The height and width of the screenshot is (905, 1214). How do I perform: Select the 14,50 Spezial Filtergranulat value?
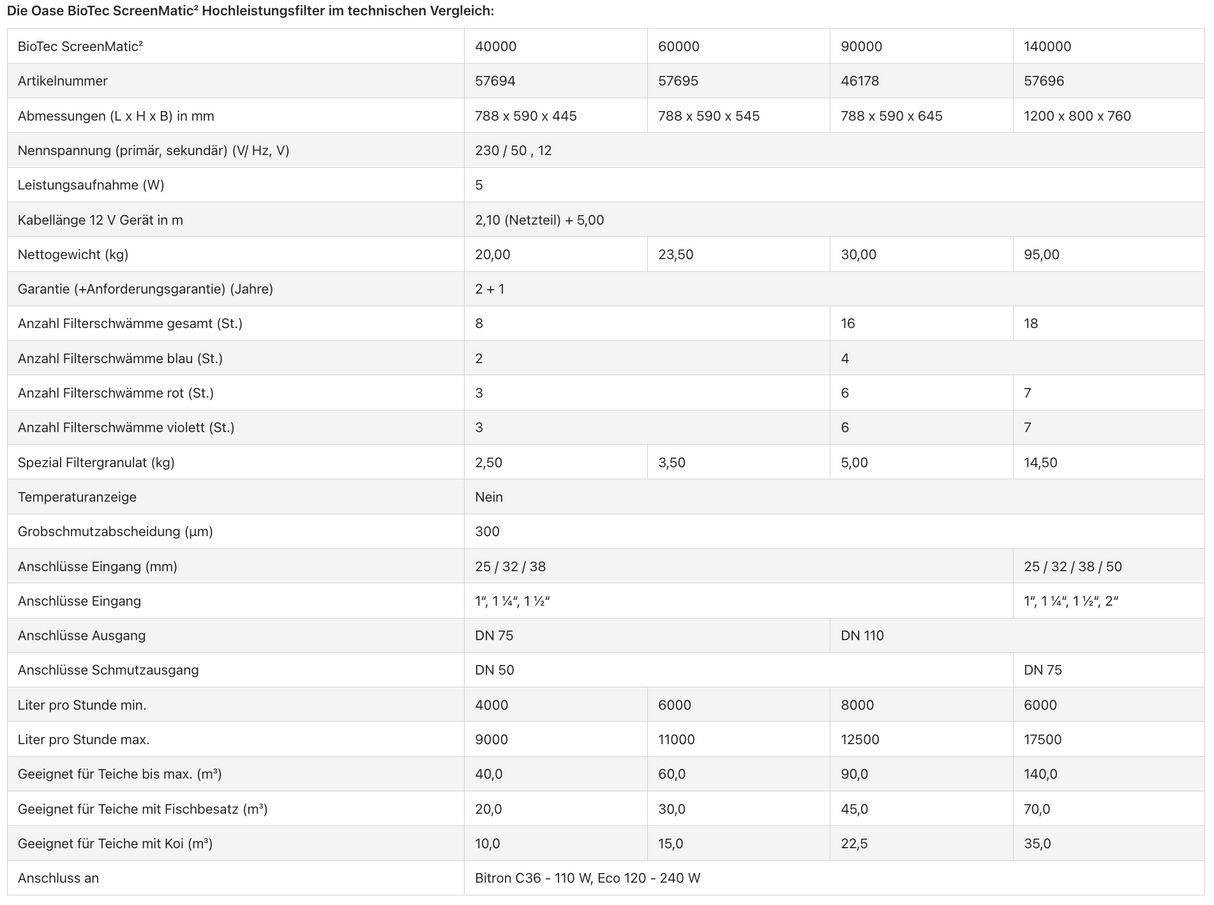coord(1040,462)
